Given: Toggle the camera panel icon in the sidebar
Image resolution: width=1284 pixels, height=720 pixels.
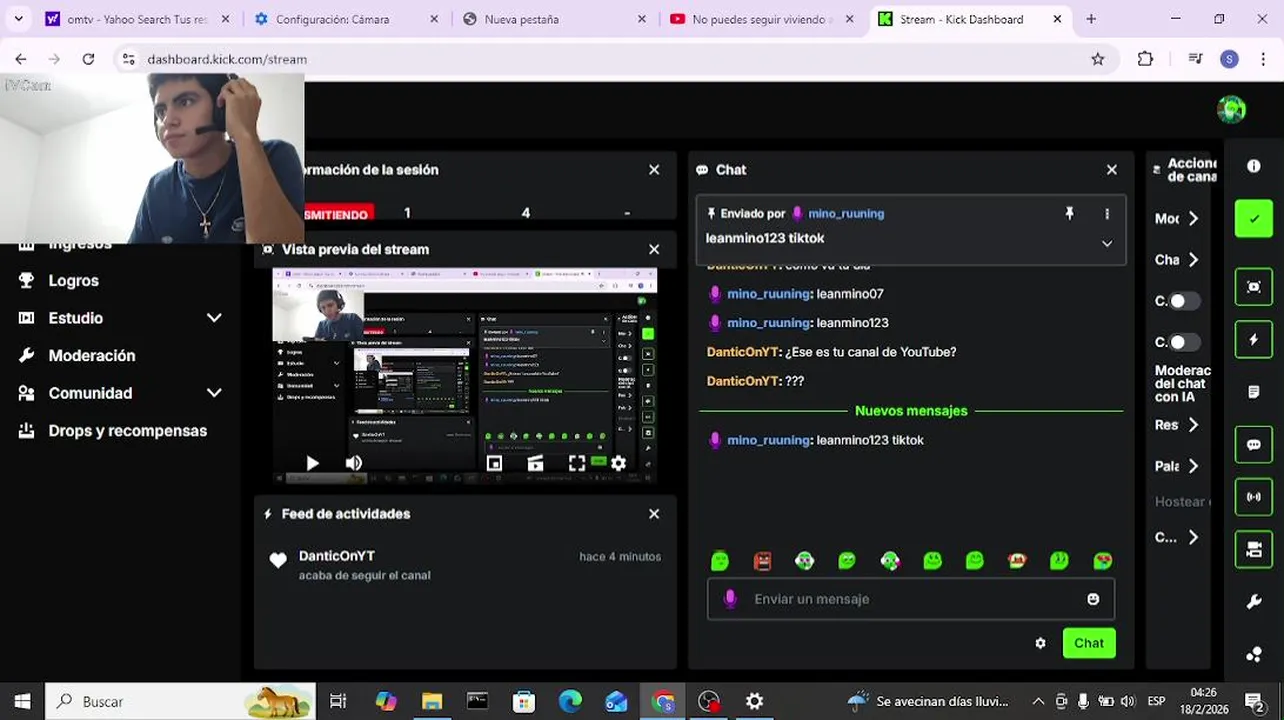Looking at the screenshot, I should click(1253, 549).
